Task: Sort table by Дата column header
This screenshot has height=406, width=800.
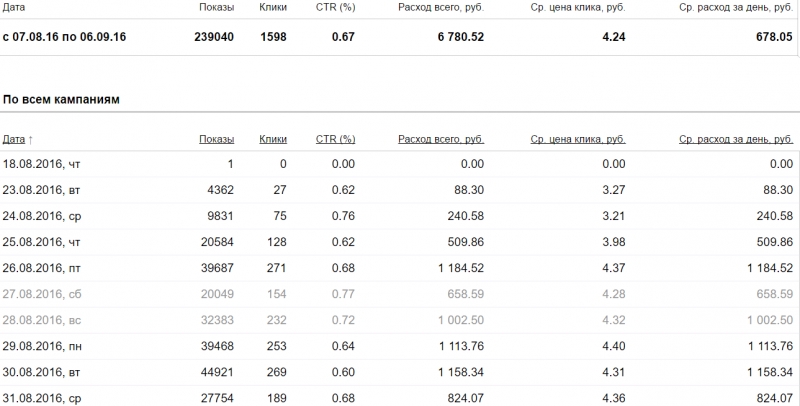Action: click(14, 139)
